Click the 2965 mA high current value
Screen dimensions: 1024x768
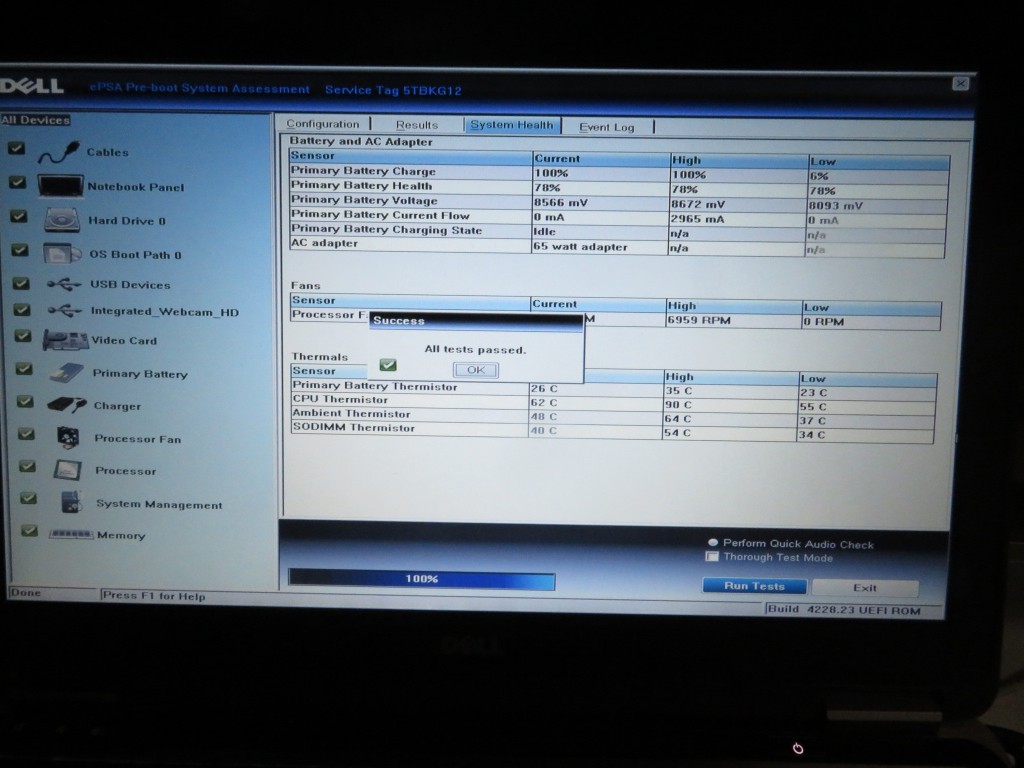(x=698, y=219)
